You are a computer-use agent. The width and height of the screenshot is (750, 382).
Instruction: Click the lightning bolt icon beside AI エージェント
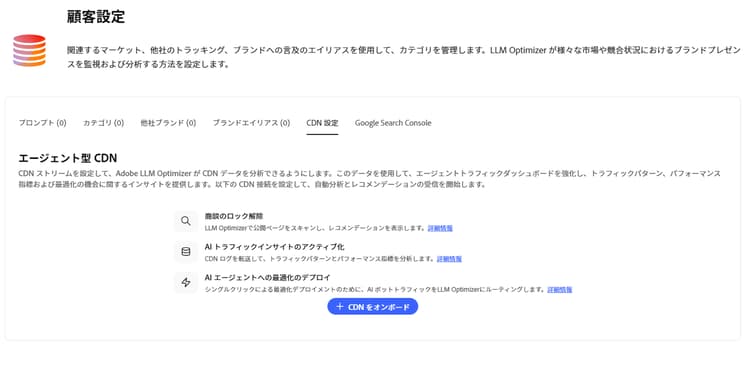click(x=186, y=282)
